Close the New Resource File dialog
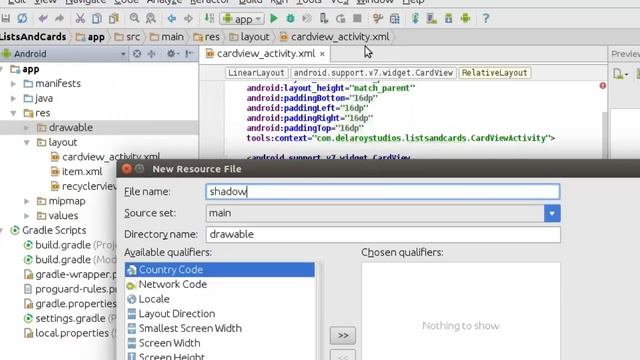Image resolution: width=640 pixels, height=360 pixels. [127, 169]
